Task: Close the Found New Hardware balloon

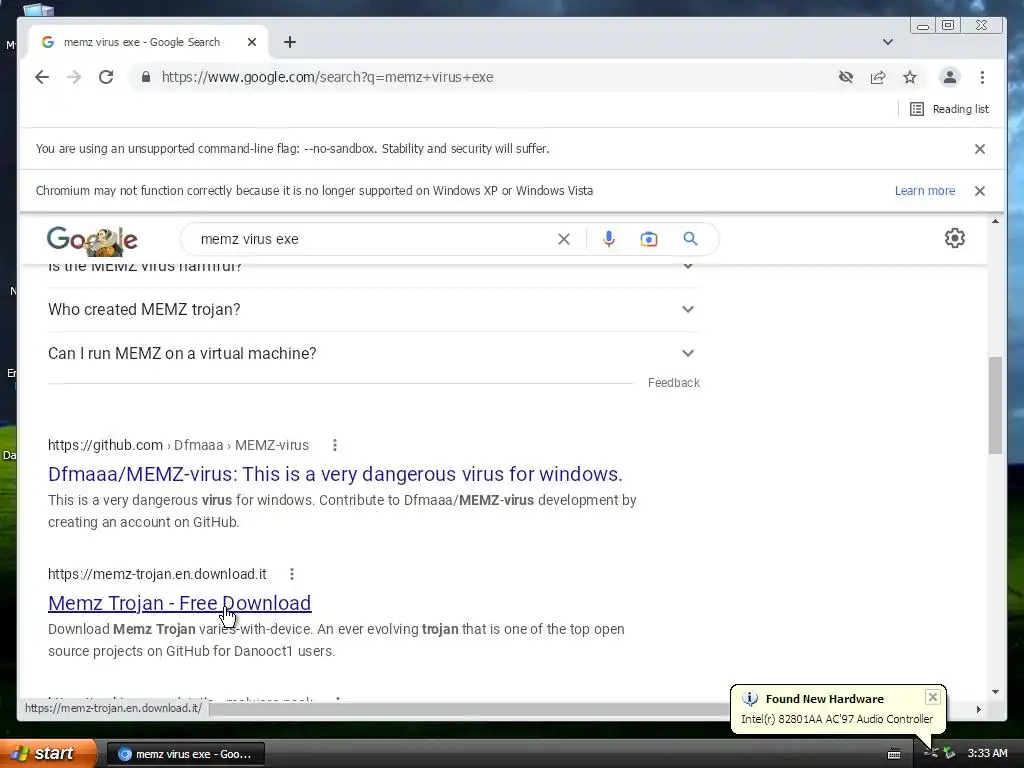Action: 933,697
